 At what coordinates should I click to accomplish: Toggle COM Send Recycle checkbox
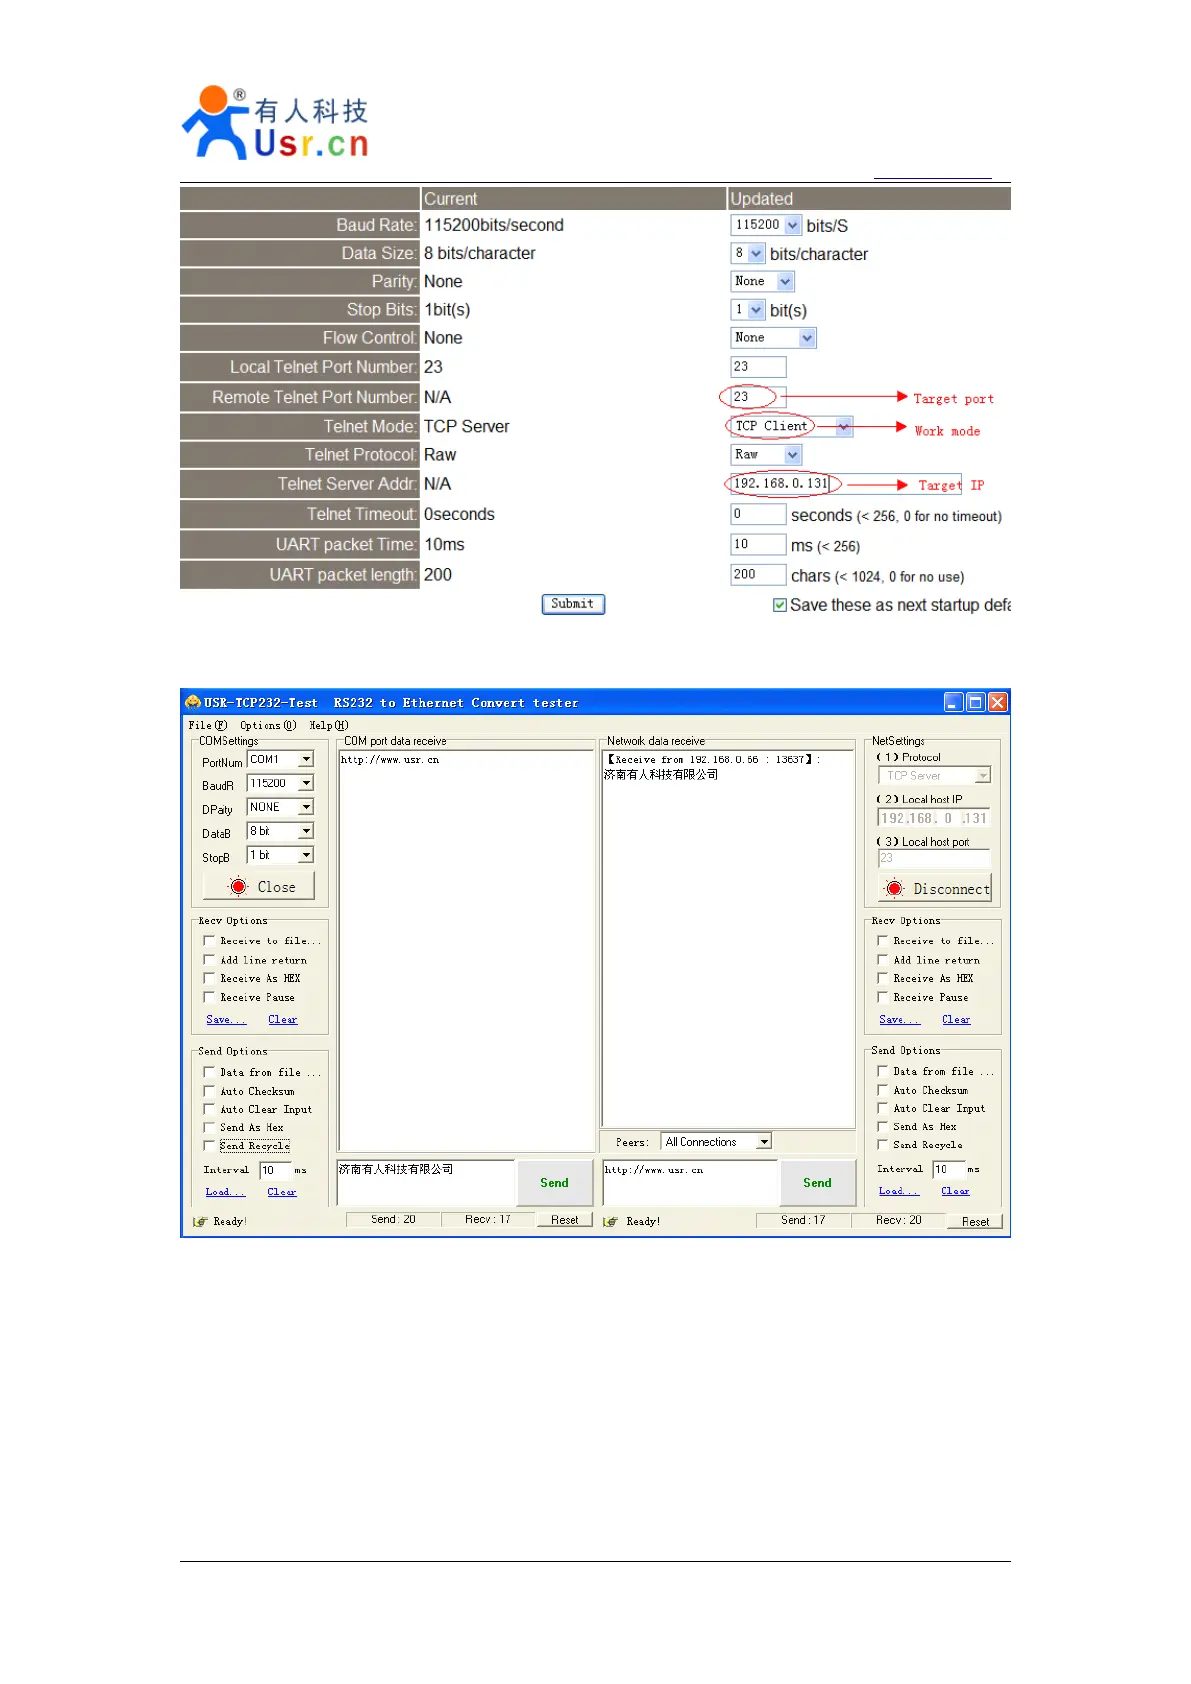pos(209,1145)
